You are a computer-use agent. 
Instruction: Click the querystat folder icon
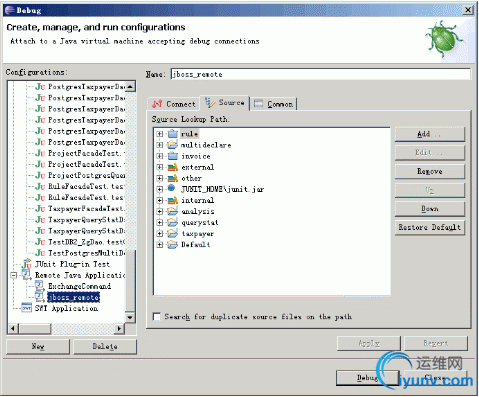click(173, 222)
